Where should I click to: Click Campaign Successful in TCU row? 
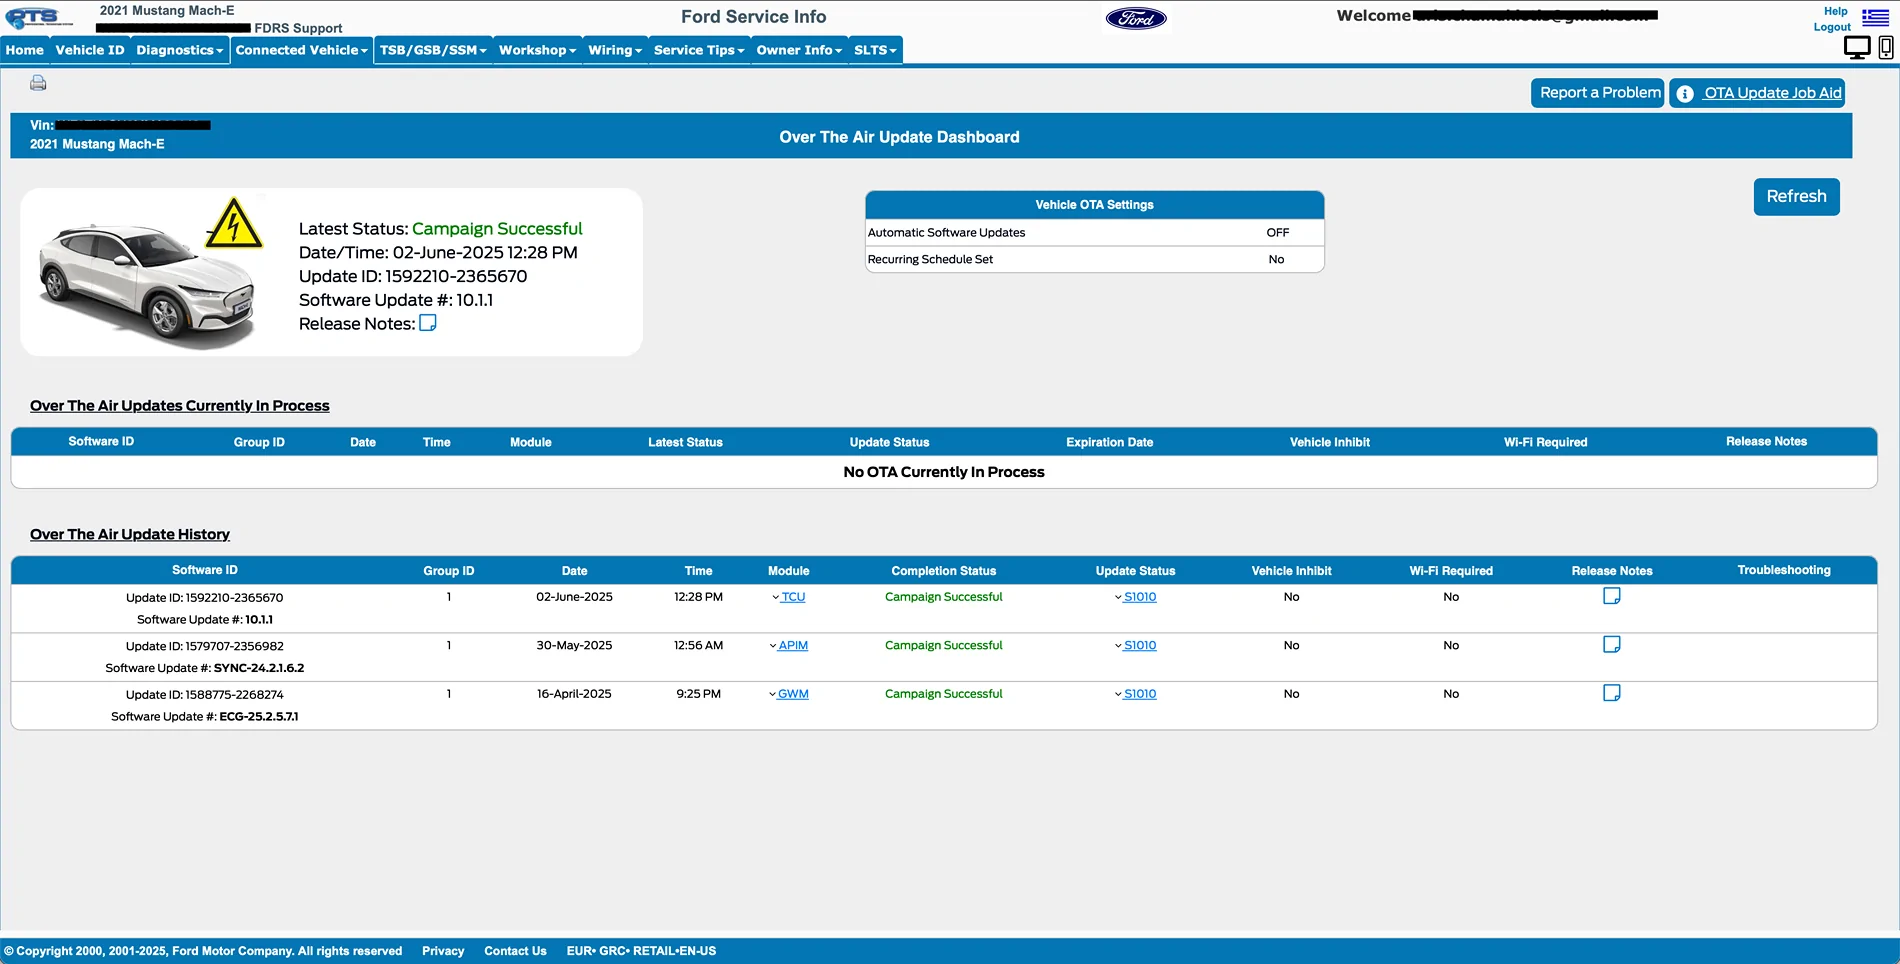pyautogui.click(x=943, y=597)
